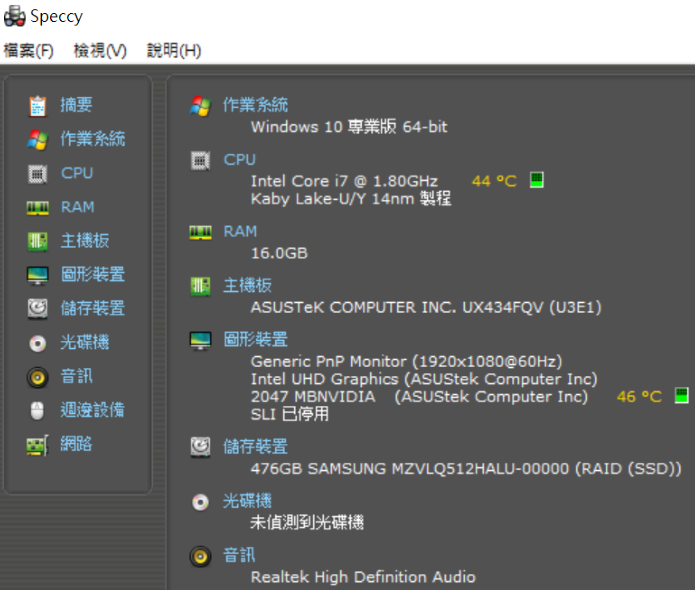Viewport: 695px width, 590px height.
Task: Click the 光碟機 disc icon in sidebar
Action: point(38,343)
